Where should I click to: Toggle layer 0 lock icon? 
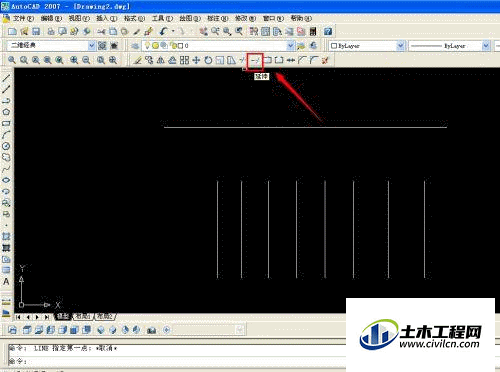(x=174, y=46)
